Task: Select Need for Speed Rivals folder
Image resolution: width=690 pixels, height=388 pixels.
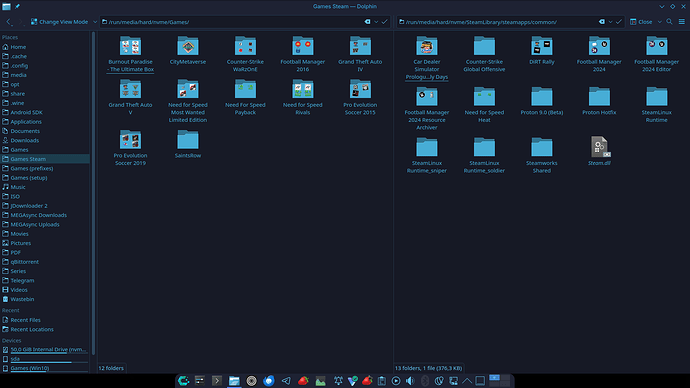Action: [303, 97]
